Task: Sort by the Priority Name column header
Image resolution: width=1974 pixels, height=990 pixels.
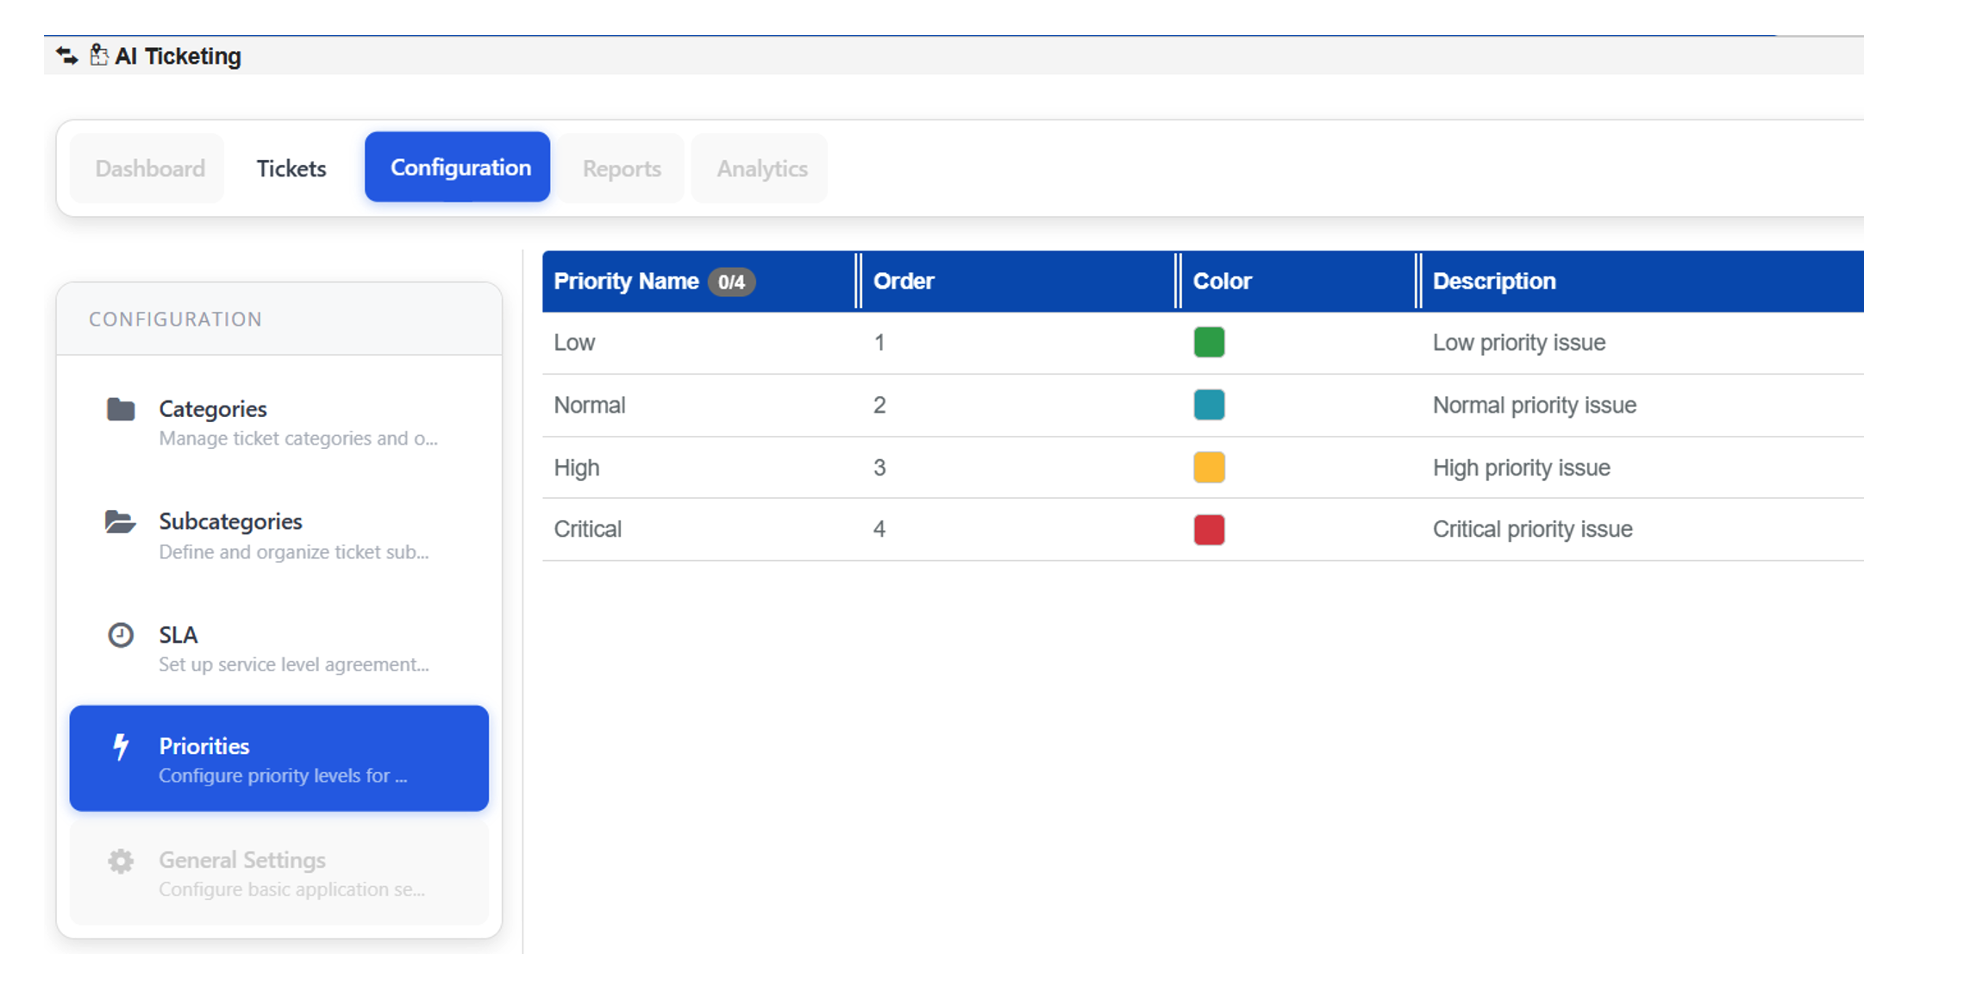Action: tap(626, 281)
